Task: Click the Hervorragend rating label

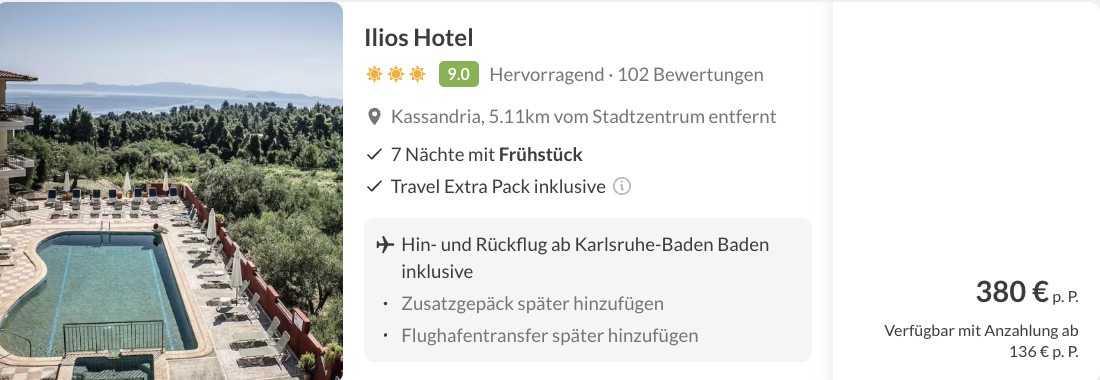Action: 546,74
